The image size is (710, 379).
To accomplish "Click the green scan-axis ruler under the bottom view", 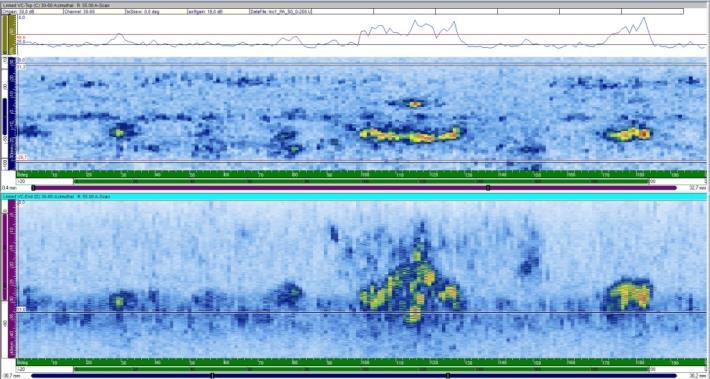I will pos(361,362).
